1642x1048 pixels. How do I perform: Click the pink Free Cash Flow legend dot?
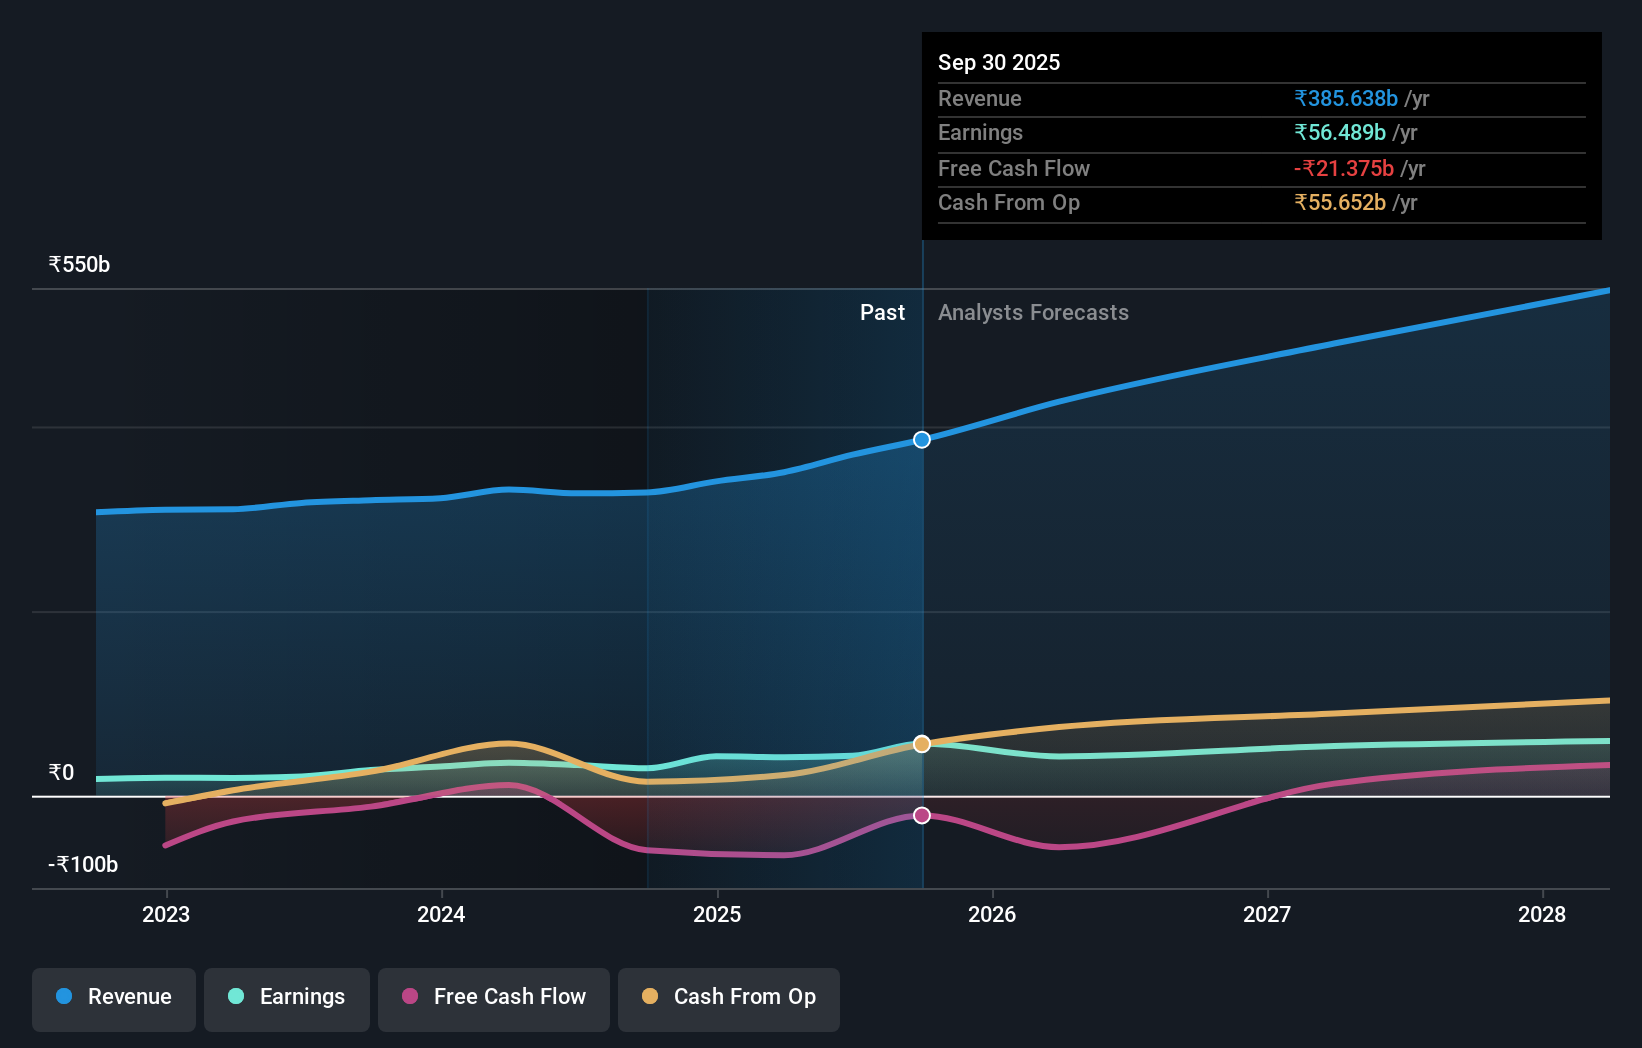412,997
